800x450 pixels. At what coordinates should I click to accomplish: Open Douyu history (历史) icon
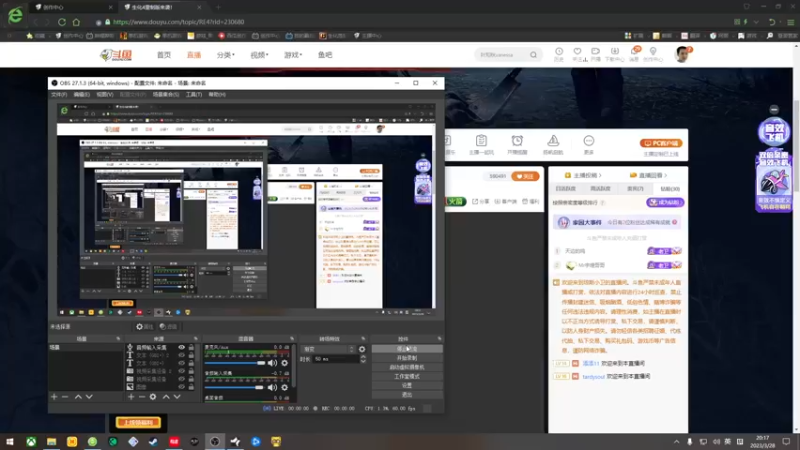559,54
